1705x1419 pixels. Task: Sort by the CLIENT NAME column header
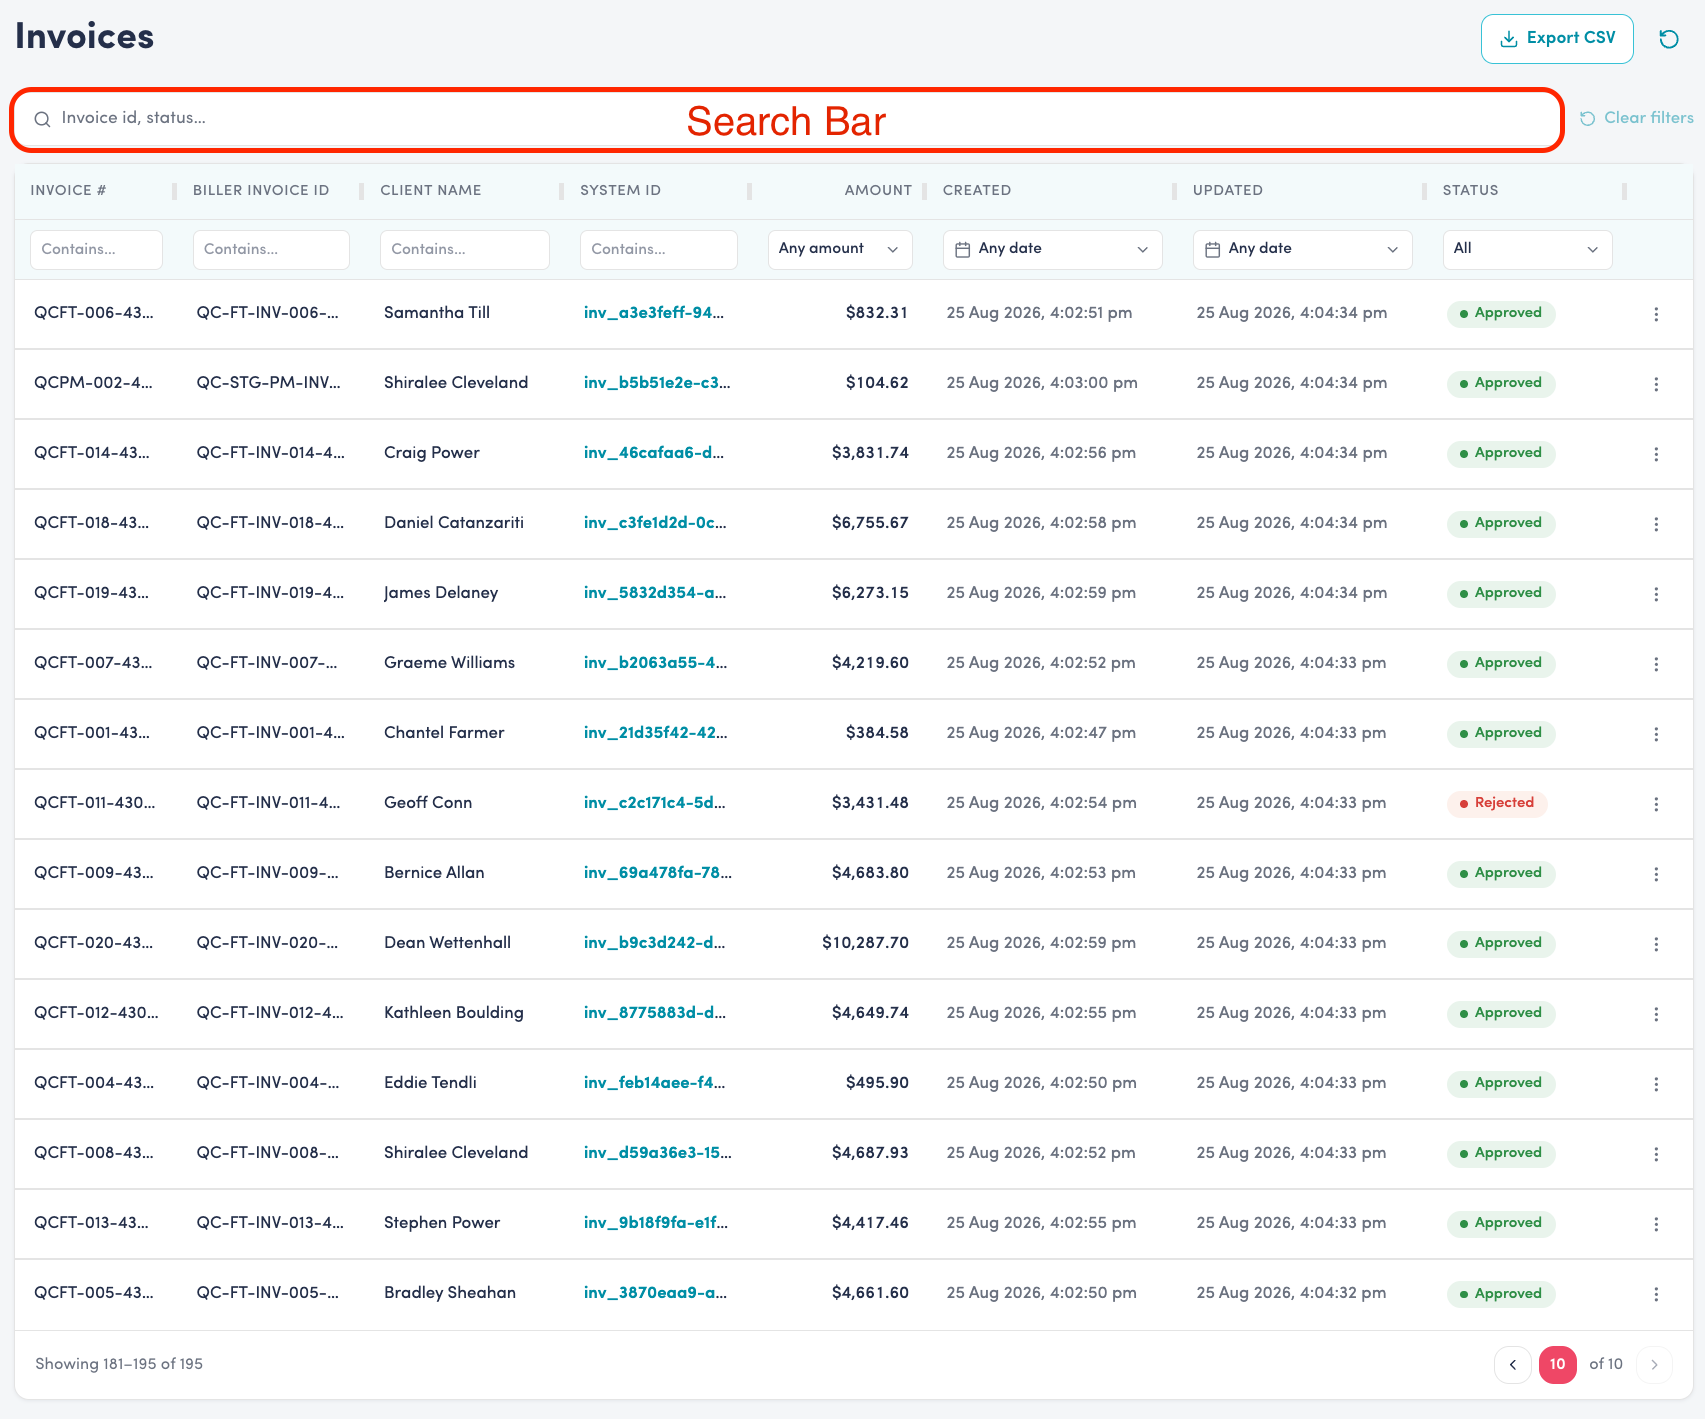click(431, 190)
